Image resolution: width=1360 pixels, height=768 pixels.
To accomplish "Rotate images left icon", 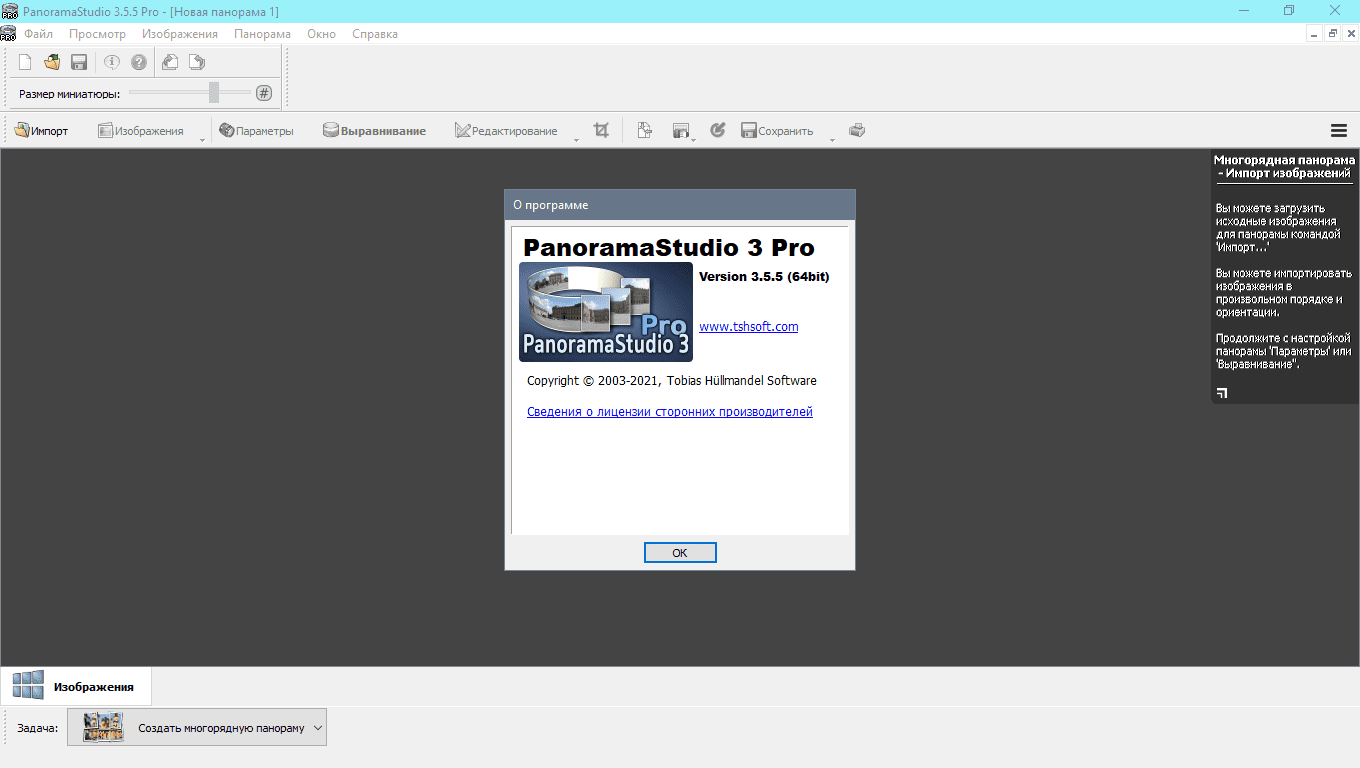I will [170, 62].
